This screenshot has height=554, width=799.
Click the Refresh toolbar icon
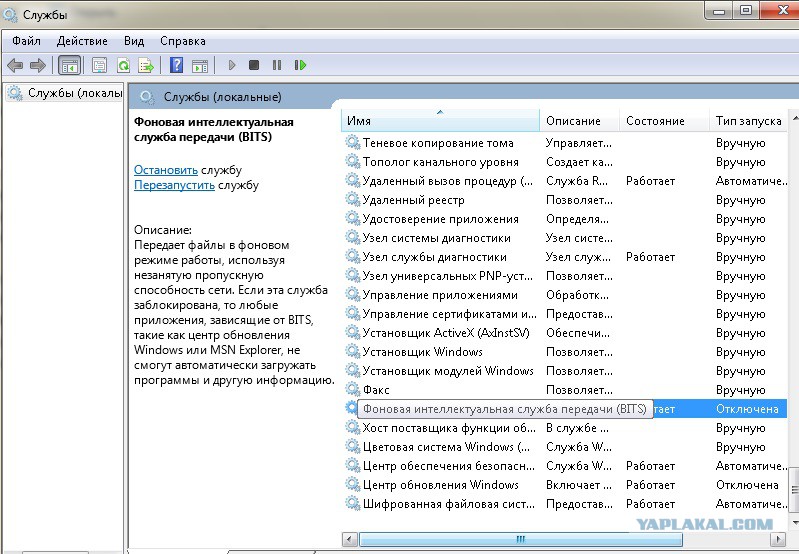[123, 65]
